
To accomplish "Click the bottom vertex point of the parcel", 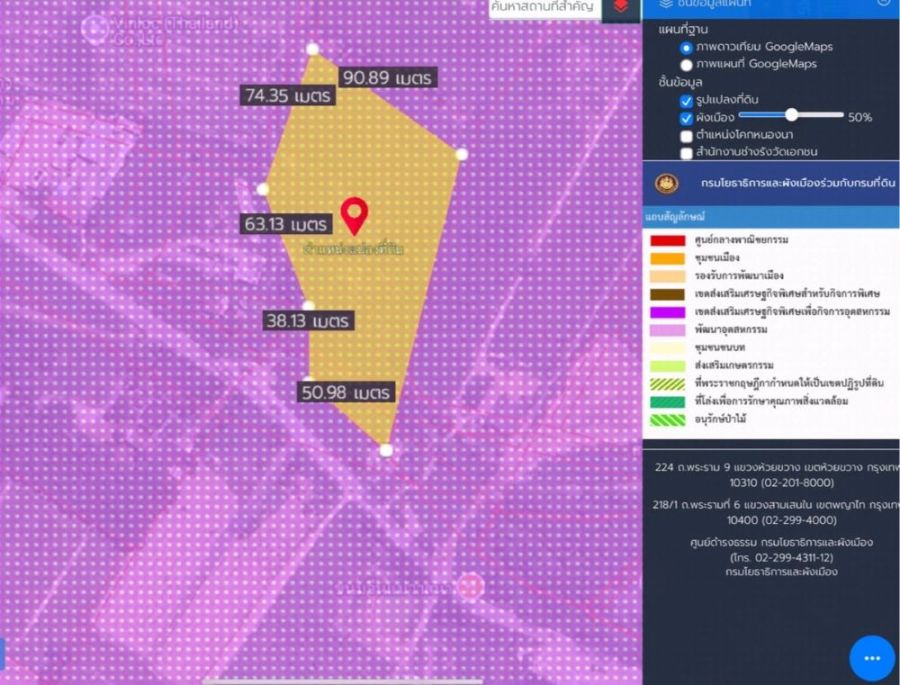I will click(x=386, y=450).
